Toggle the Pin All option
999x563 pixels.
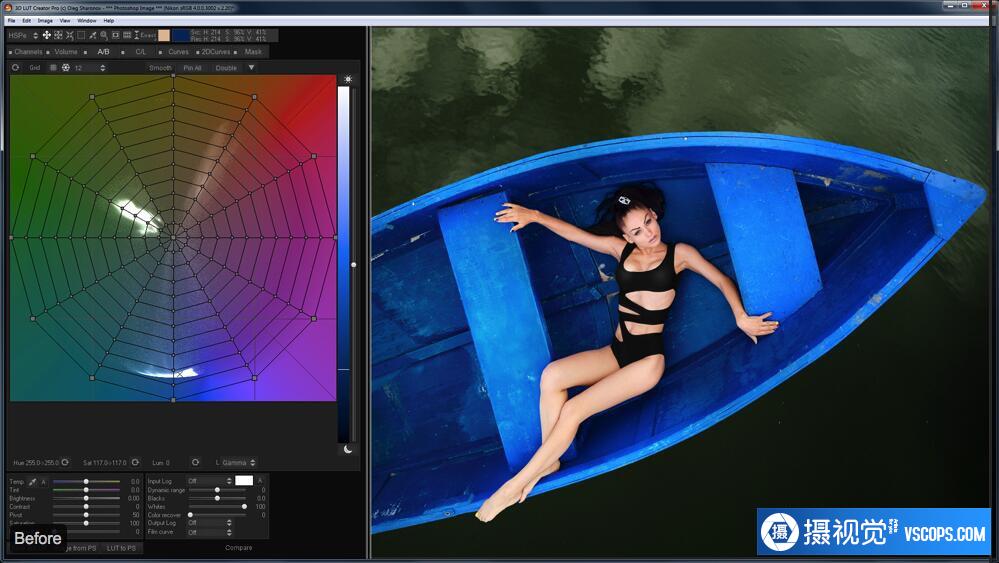(x=192, y=68)
